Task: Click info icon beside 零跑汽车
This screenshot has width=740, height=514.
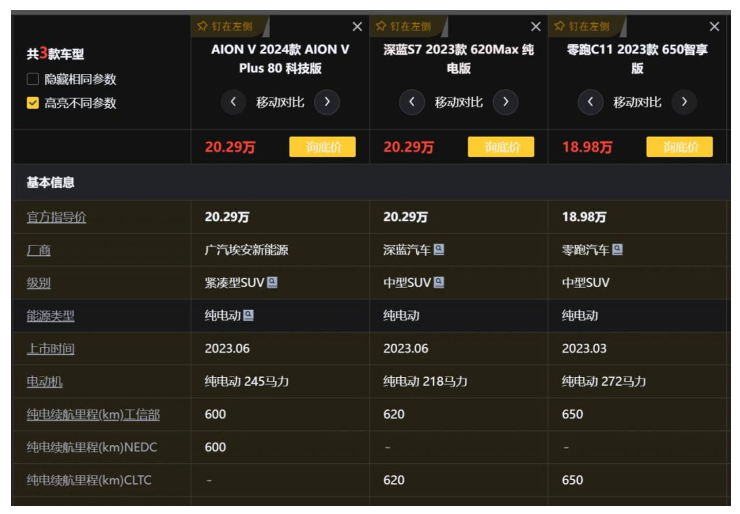Action: pyautogui.click(x=617, y=250)
